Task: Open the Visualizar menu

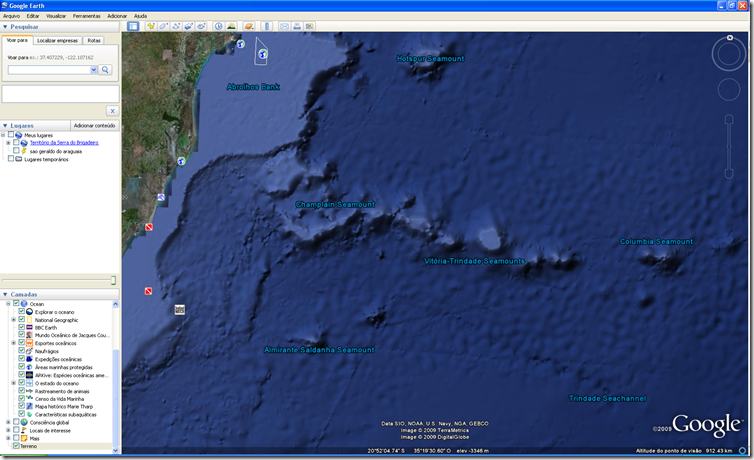Action: click(56, 16)
